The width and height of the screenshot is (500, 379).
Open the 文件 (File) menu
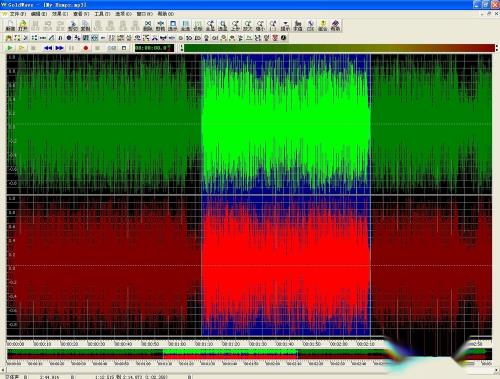(x=18, y=14)
